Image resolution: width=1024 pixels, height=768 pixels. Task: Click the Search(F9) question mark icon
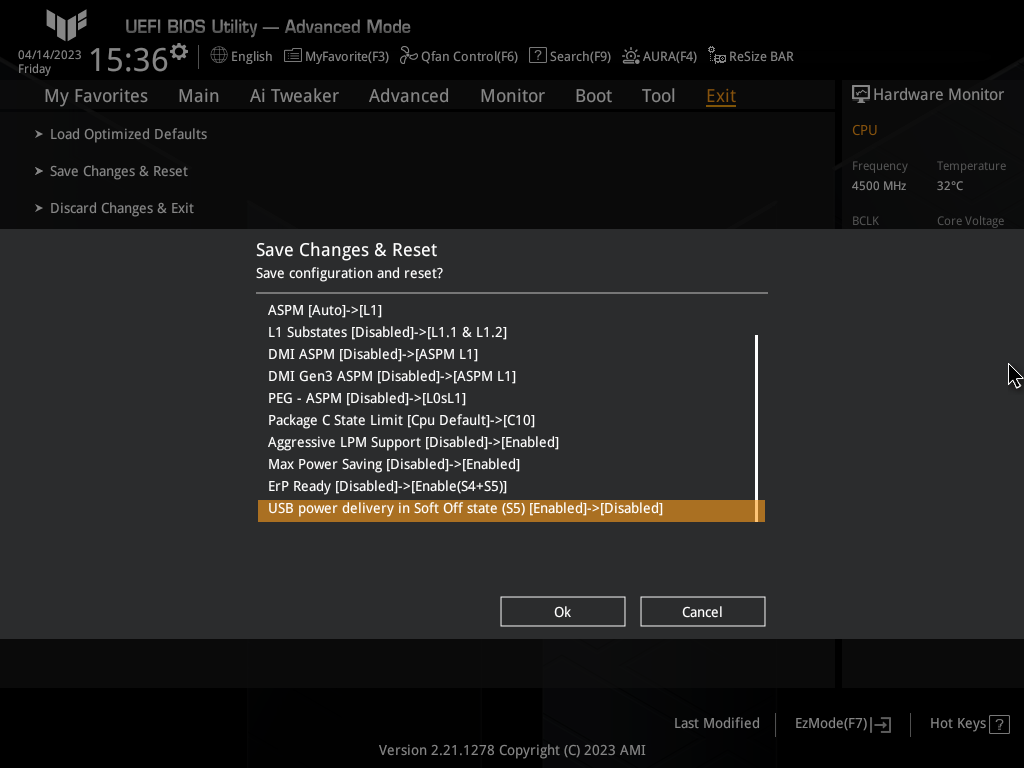pyautogui.click(x=537, y=56)
